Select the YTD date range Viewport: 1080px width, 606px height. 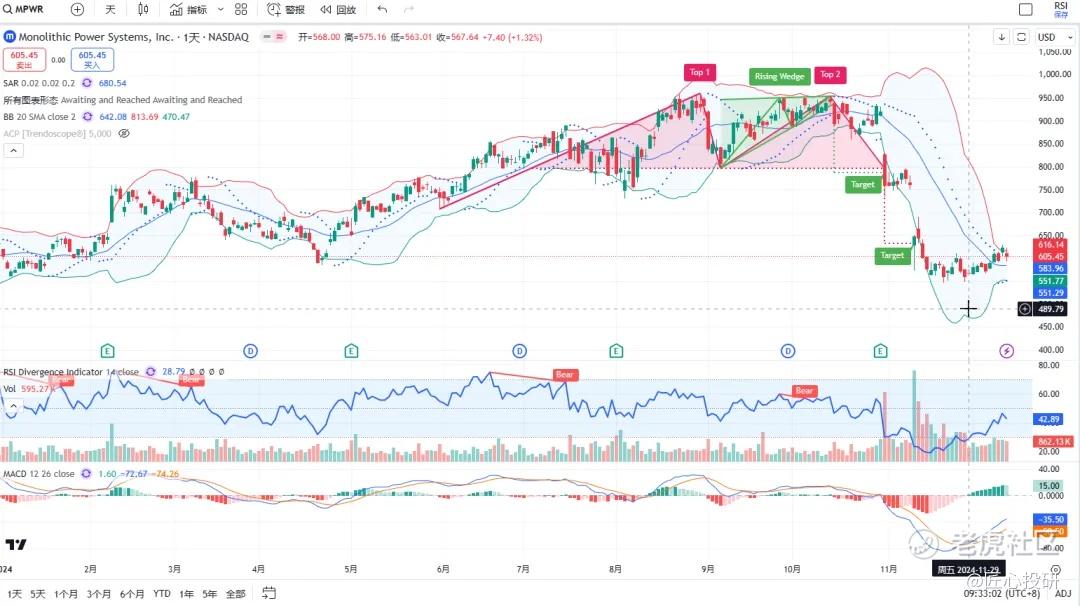point(162,594)
